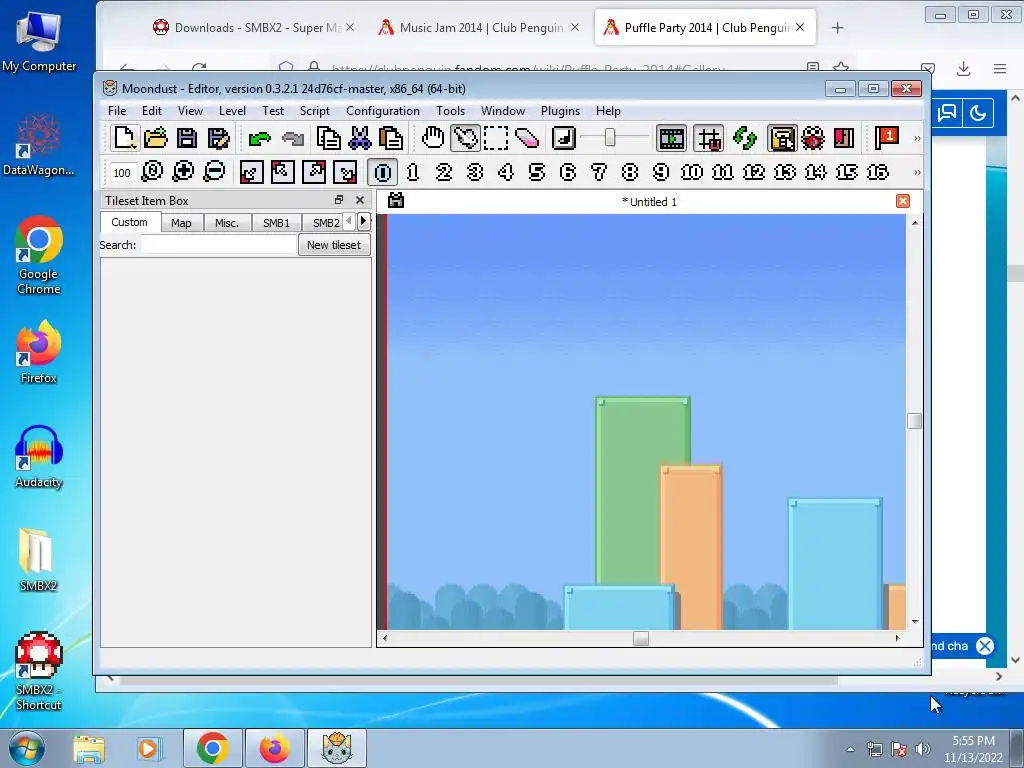Open Firefox downloads arrow icon

tap(963, 69)
